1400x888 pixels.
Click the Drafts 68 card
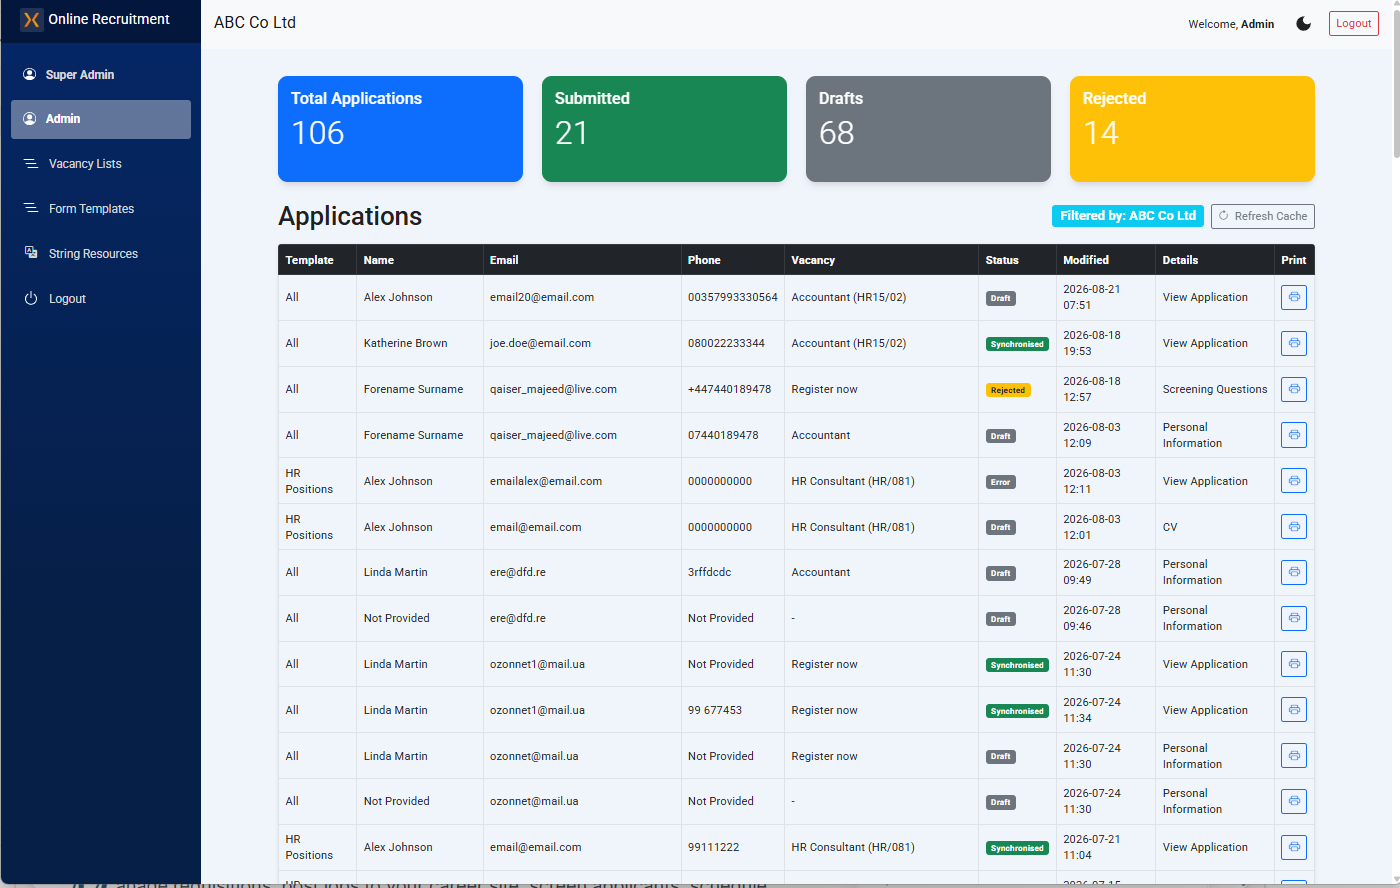[928, 129]
